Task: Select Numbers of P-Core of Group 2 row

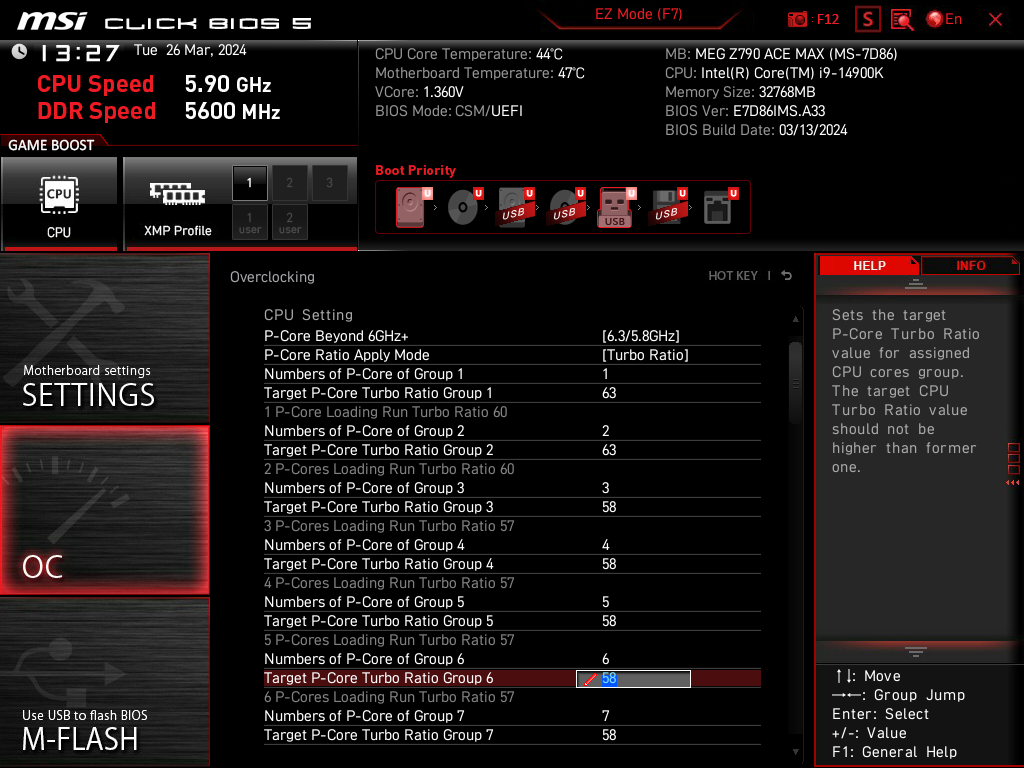Action: (x=512, y=431)
